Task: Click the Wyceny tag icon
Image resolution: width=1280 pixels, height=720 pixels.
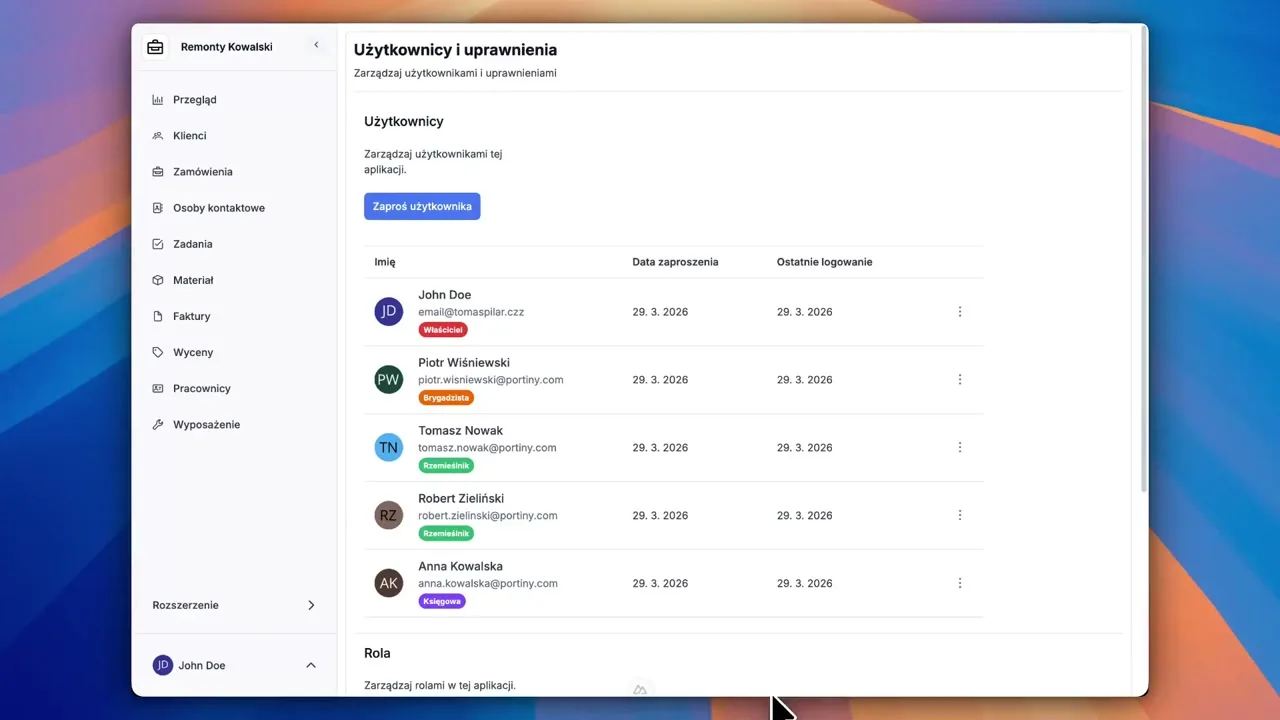Action: pyautogui.click(x=157, y=352)
